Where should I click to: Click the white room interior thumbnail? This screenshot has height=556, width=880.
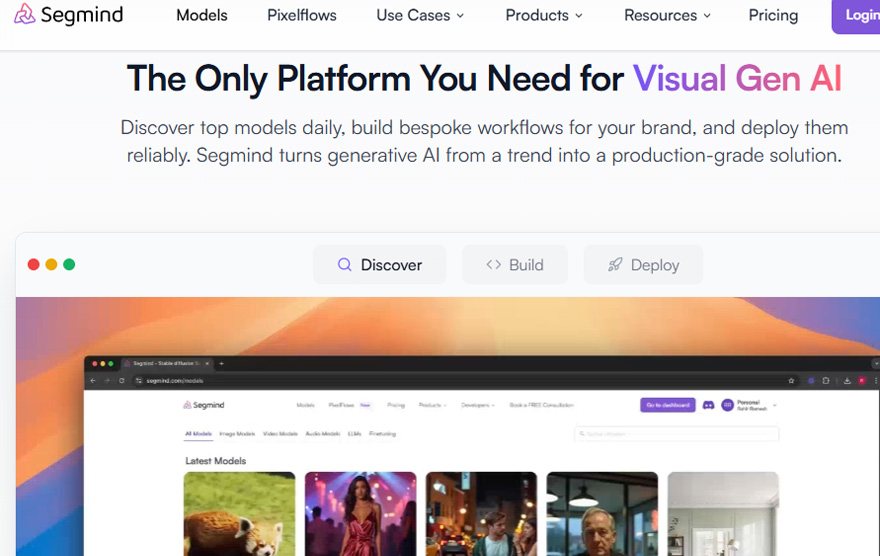tap(723, 513)
